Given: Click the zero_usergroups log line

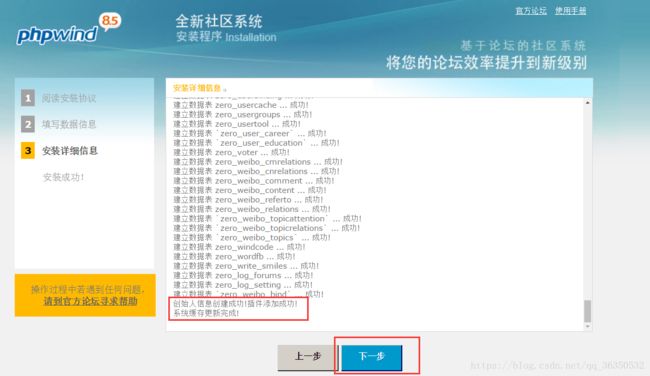Looking at the screenshot, I should pyautogui.click(x=243, y=115).
